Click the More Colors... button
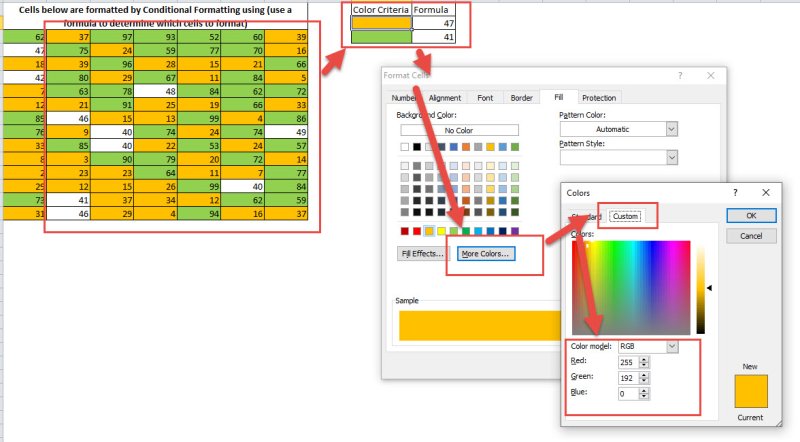Image resolution: width=800 pixels, height=442 pixels. click(485, 254)
